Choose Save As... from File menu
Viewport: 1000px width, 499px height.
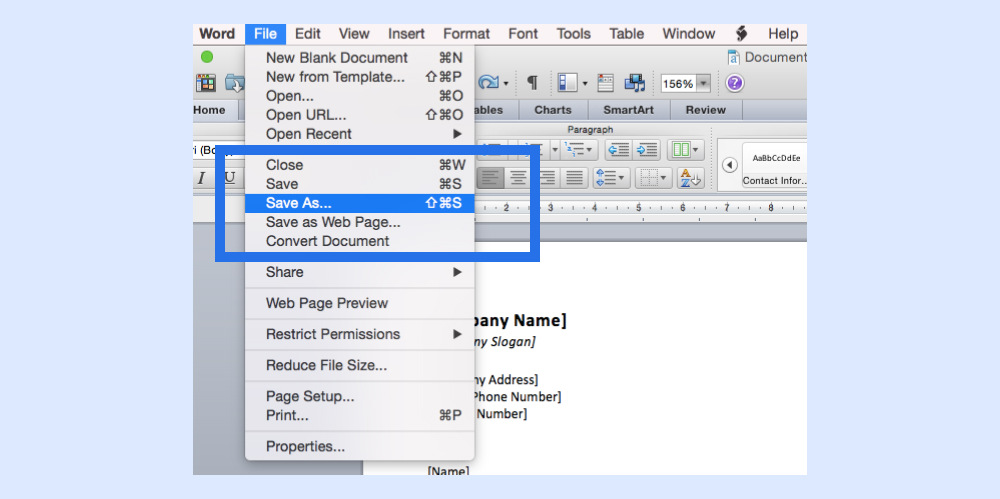pyautogui.click(x=298, y=203)
